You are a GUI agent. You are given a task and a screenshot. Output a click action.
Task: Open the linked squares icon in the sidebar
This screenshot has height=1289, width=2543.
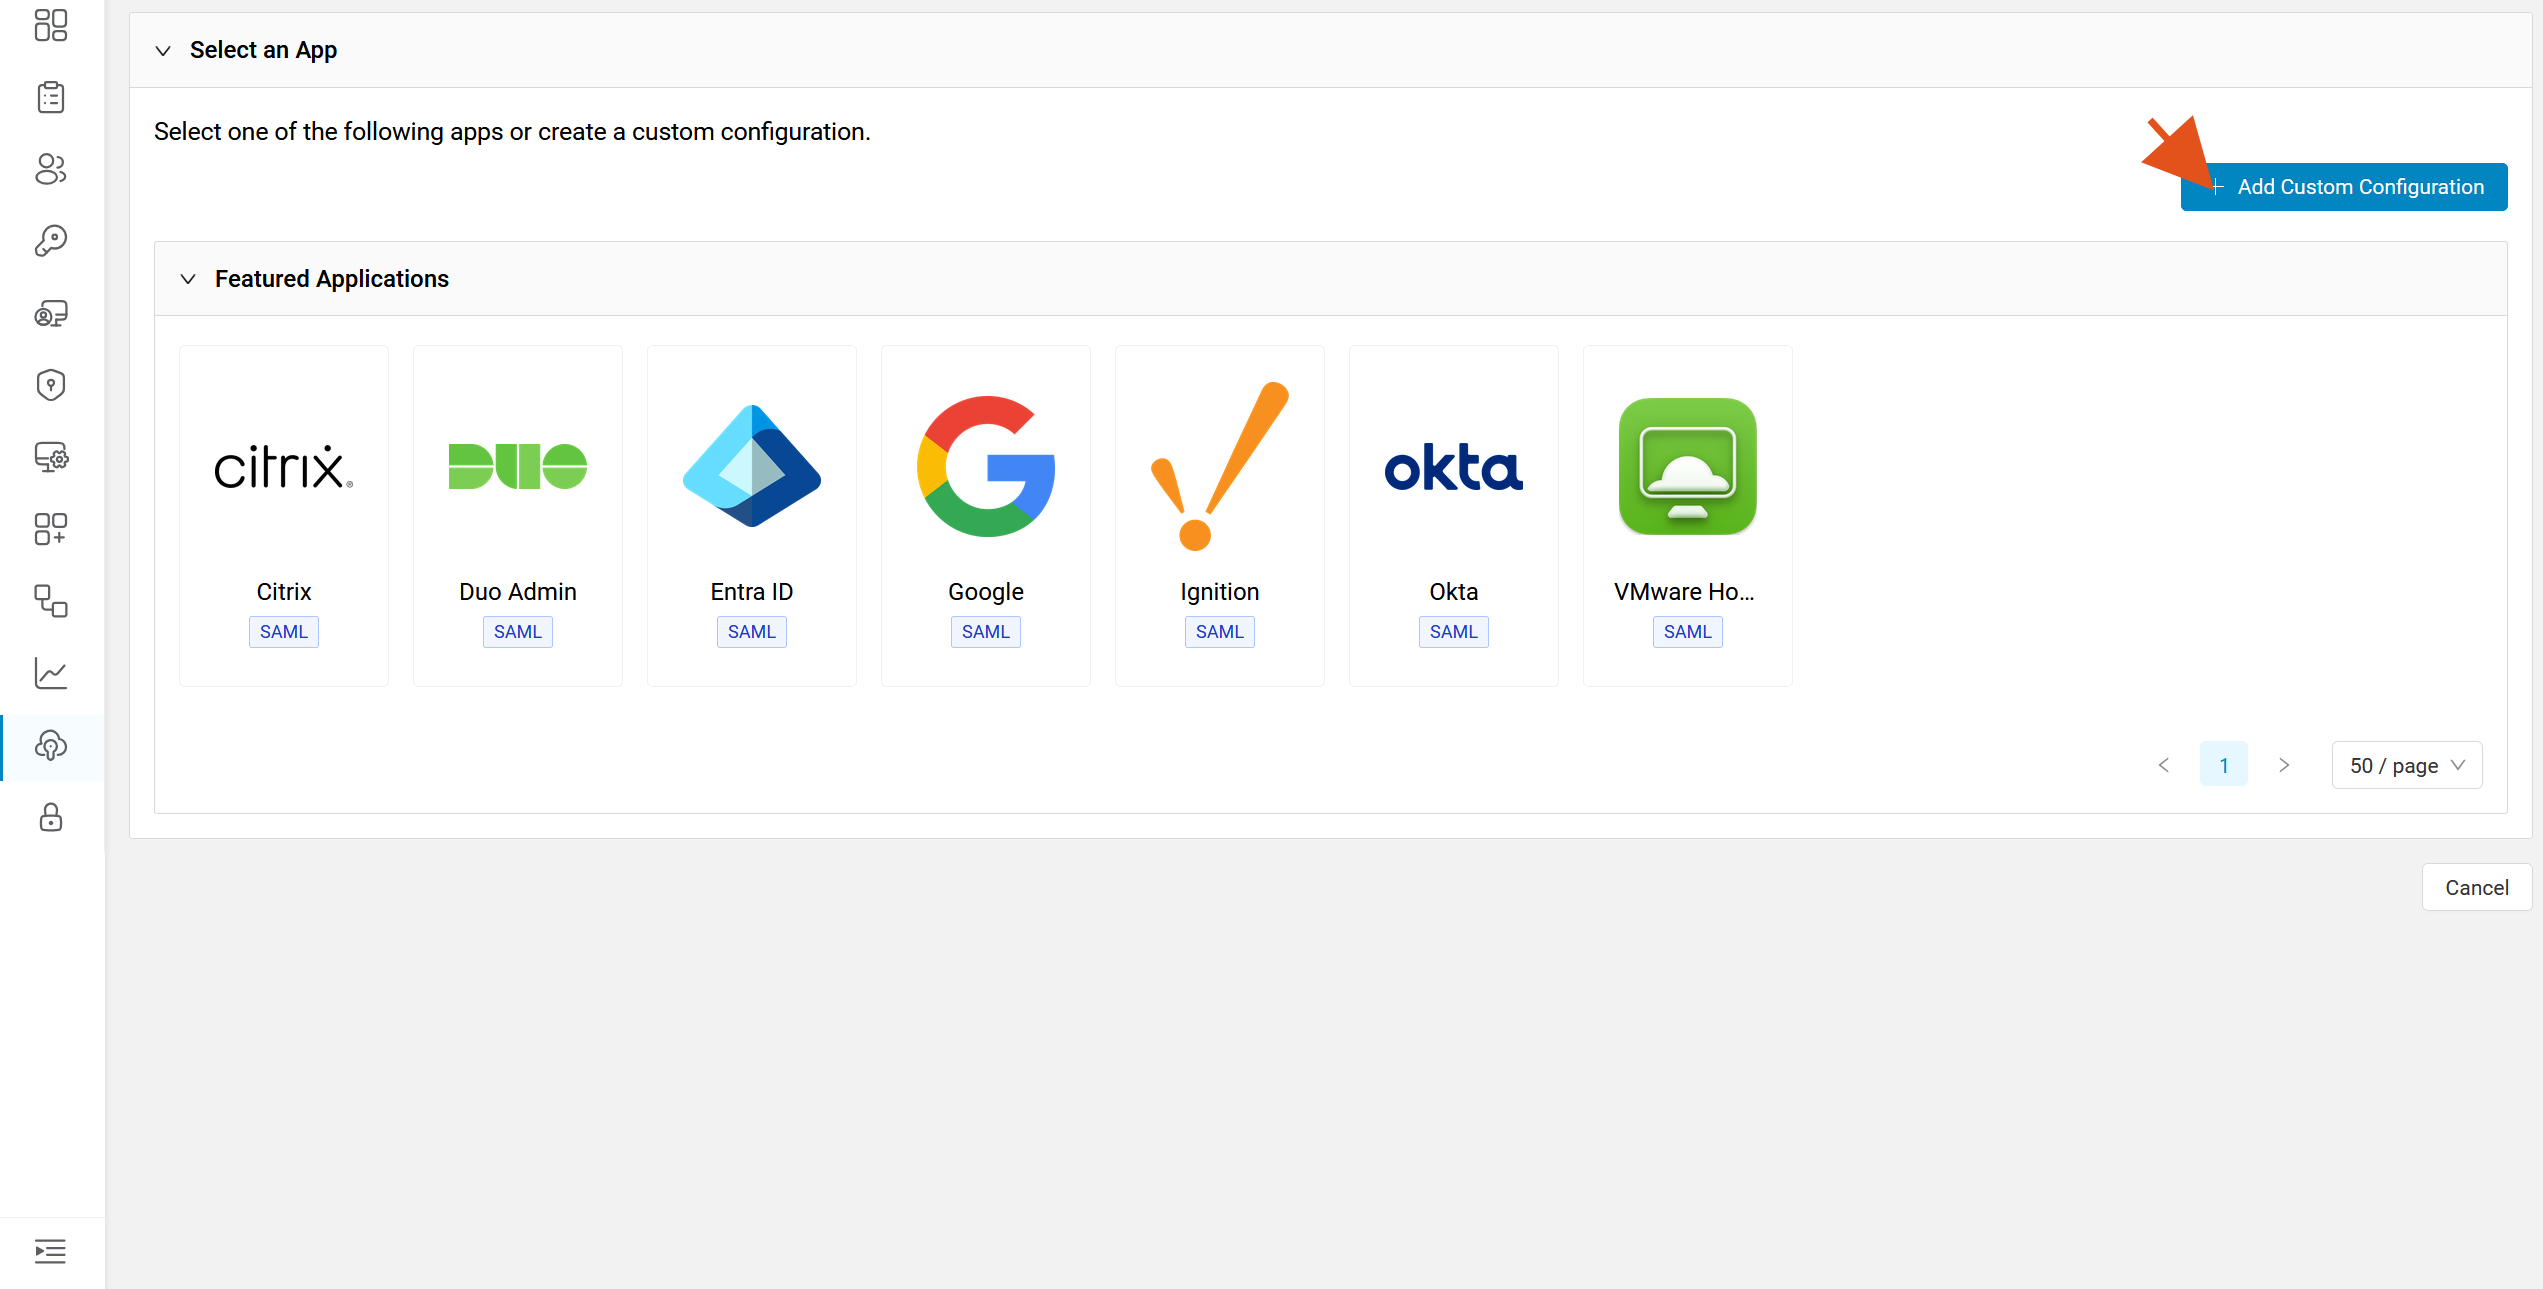point(51,601)
